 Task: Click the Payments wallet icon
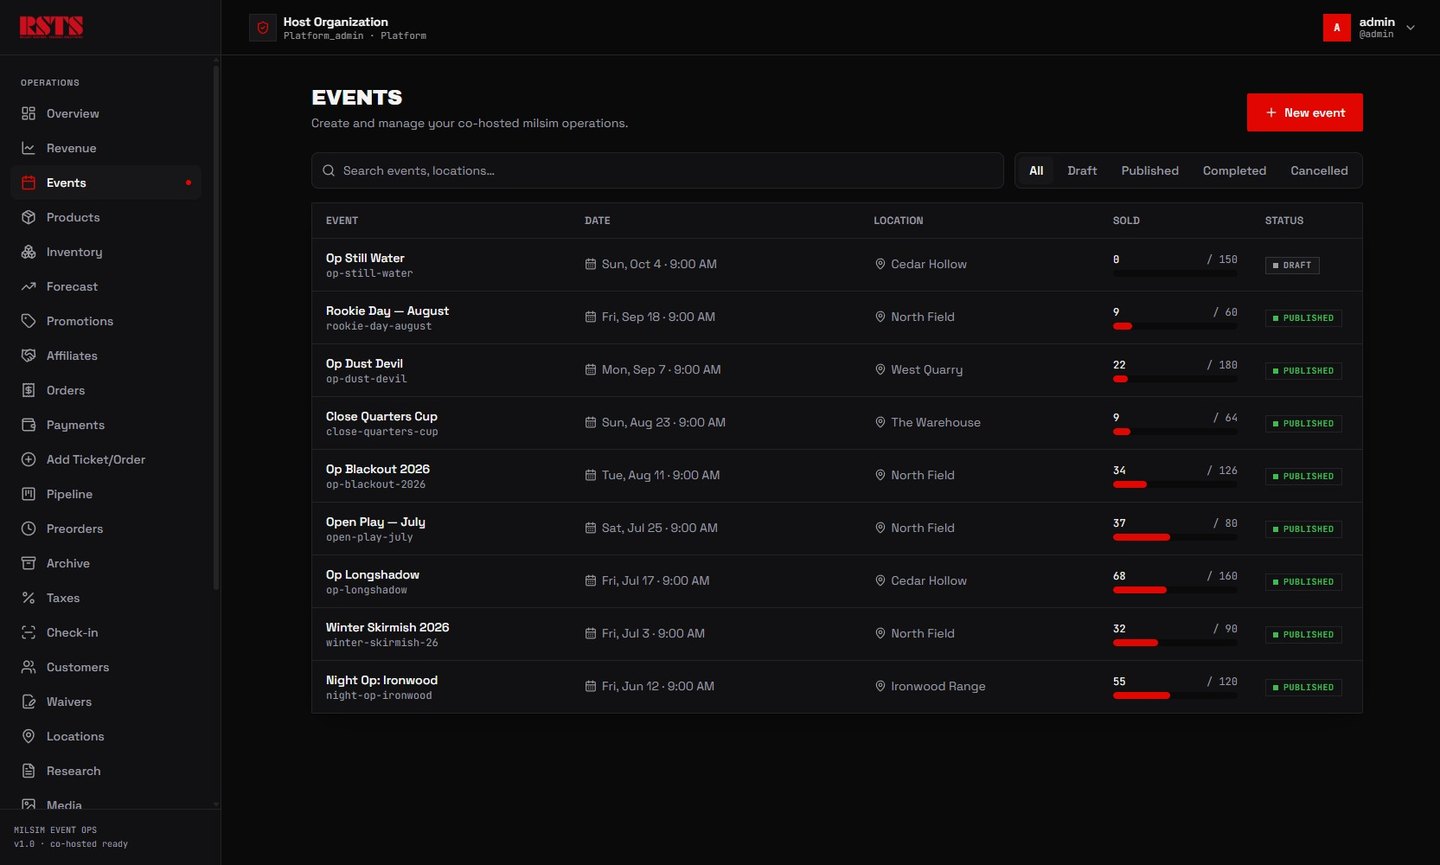(28, 425)
